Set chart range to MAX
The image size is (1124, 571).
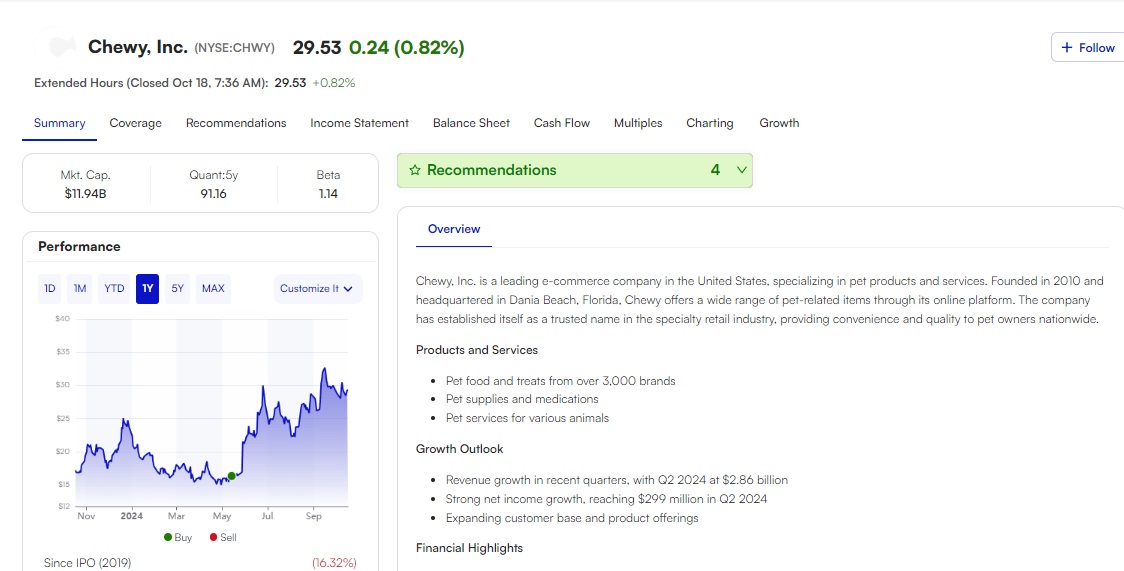coord(213,289)
